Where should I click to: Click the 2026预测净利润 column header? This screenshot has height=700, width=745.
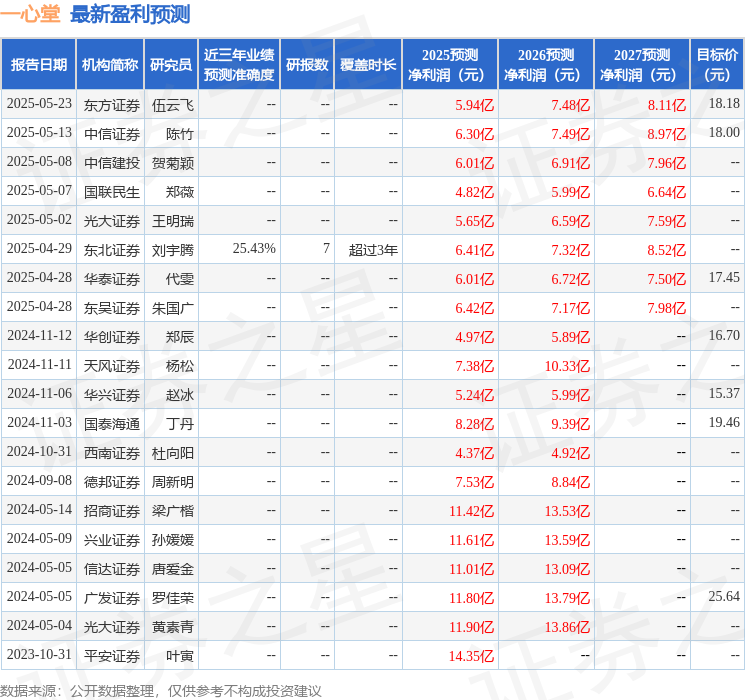[x=546, y=65]
